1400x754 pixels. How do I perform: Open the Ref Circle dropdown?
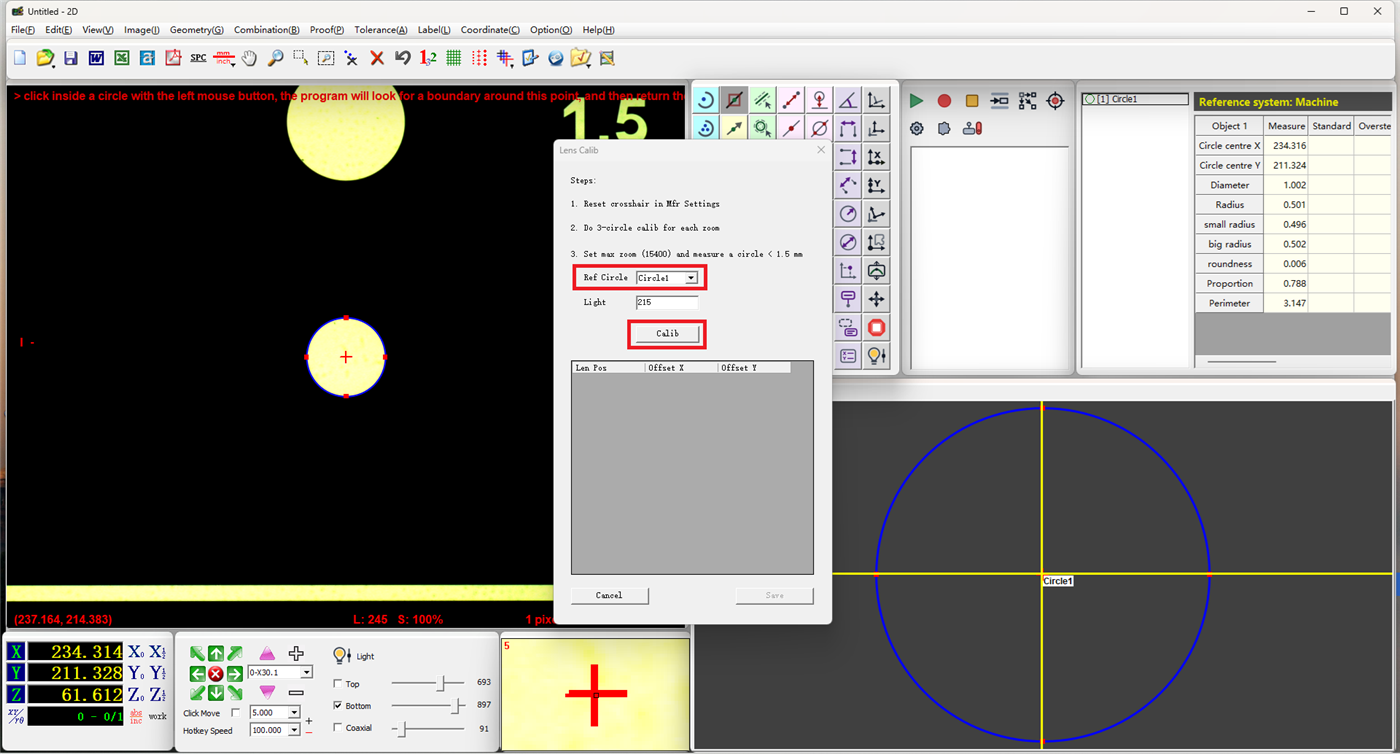click(x=691, y=278)
